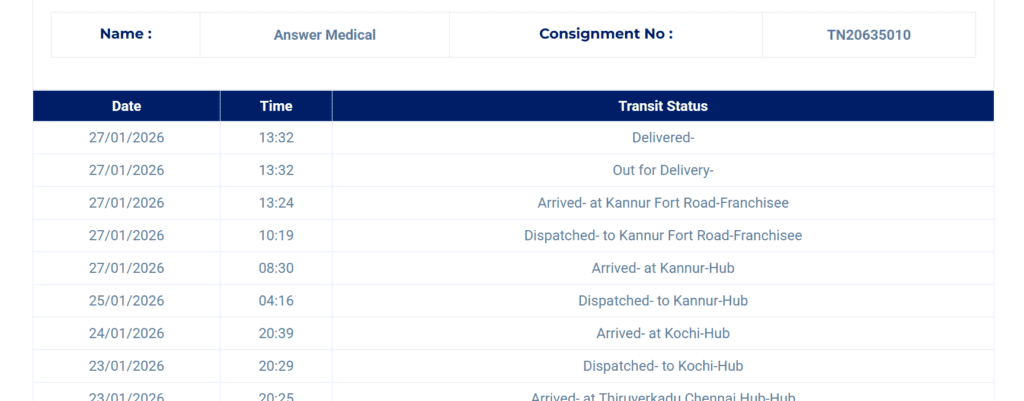
Task: Click the Arrived- at Kannur-Hub status
Action: 662,268
